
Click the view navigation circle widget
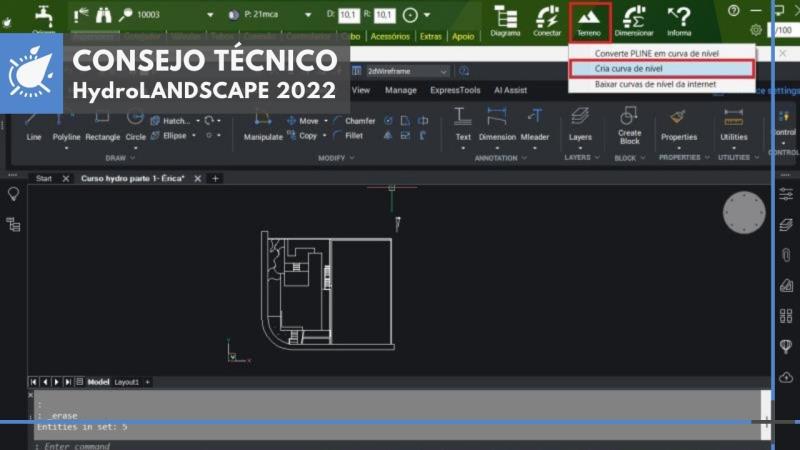pyautogui.click(x=744, y=212)
